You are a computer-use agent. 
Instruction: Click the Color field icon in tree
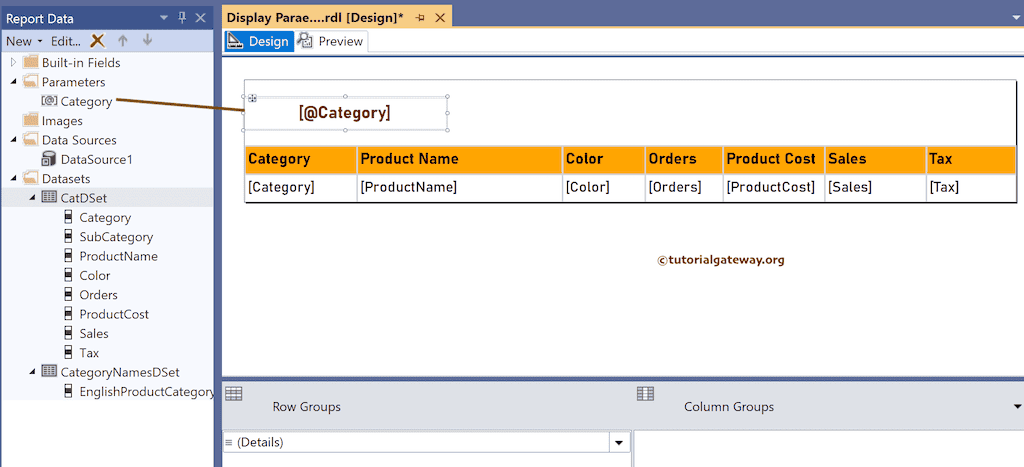(68, 275)
